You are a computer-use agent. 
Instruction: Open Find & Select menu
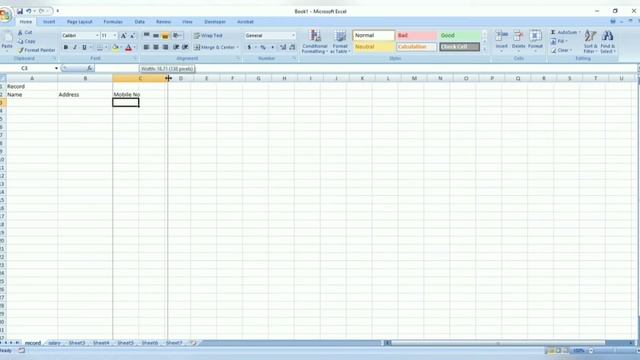(x=608, y=42)
